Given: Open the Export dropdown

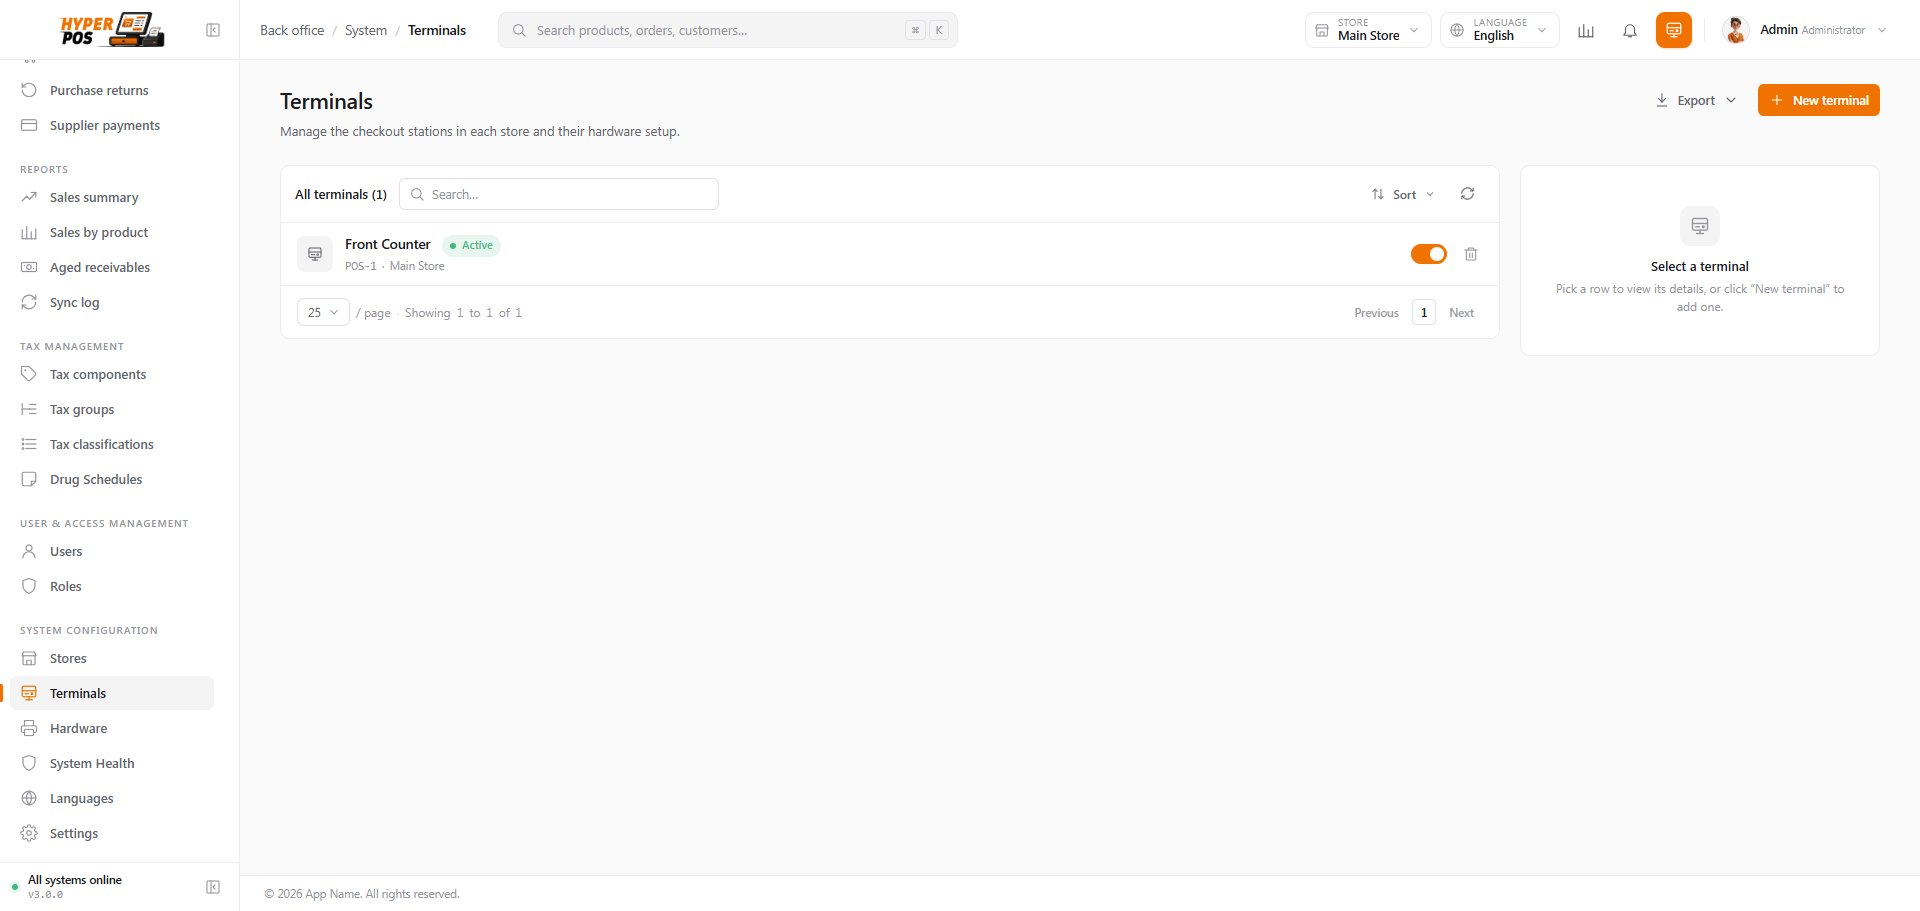Looking at the screenshot, I should click(1696, 100).
